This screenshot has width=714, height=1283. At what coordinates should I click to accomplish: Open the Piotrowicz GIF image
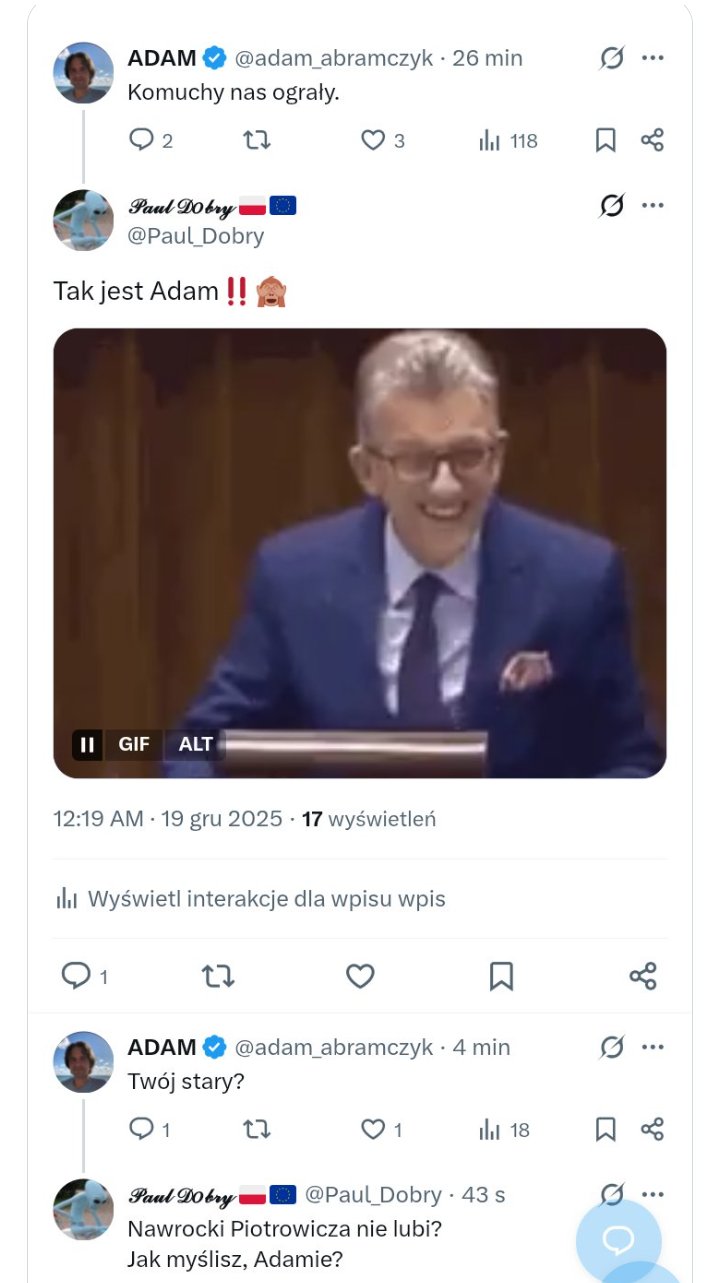point(360,553)
